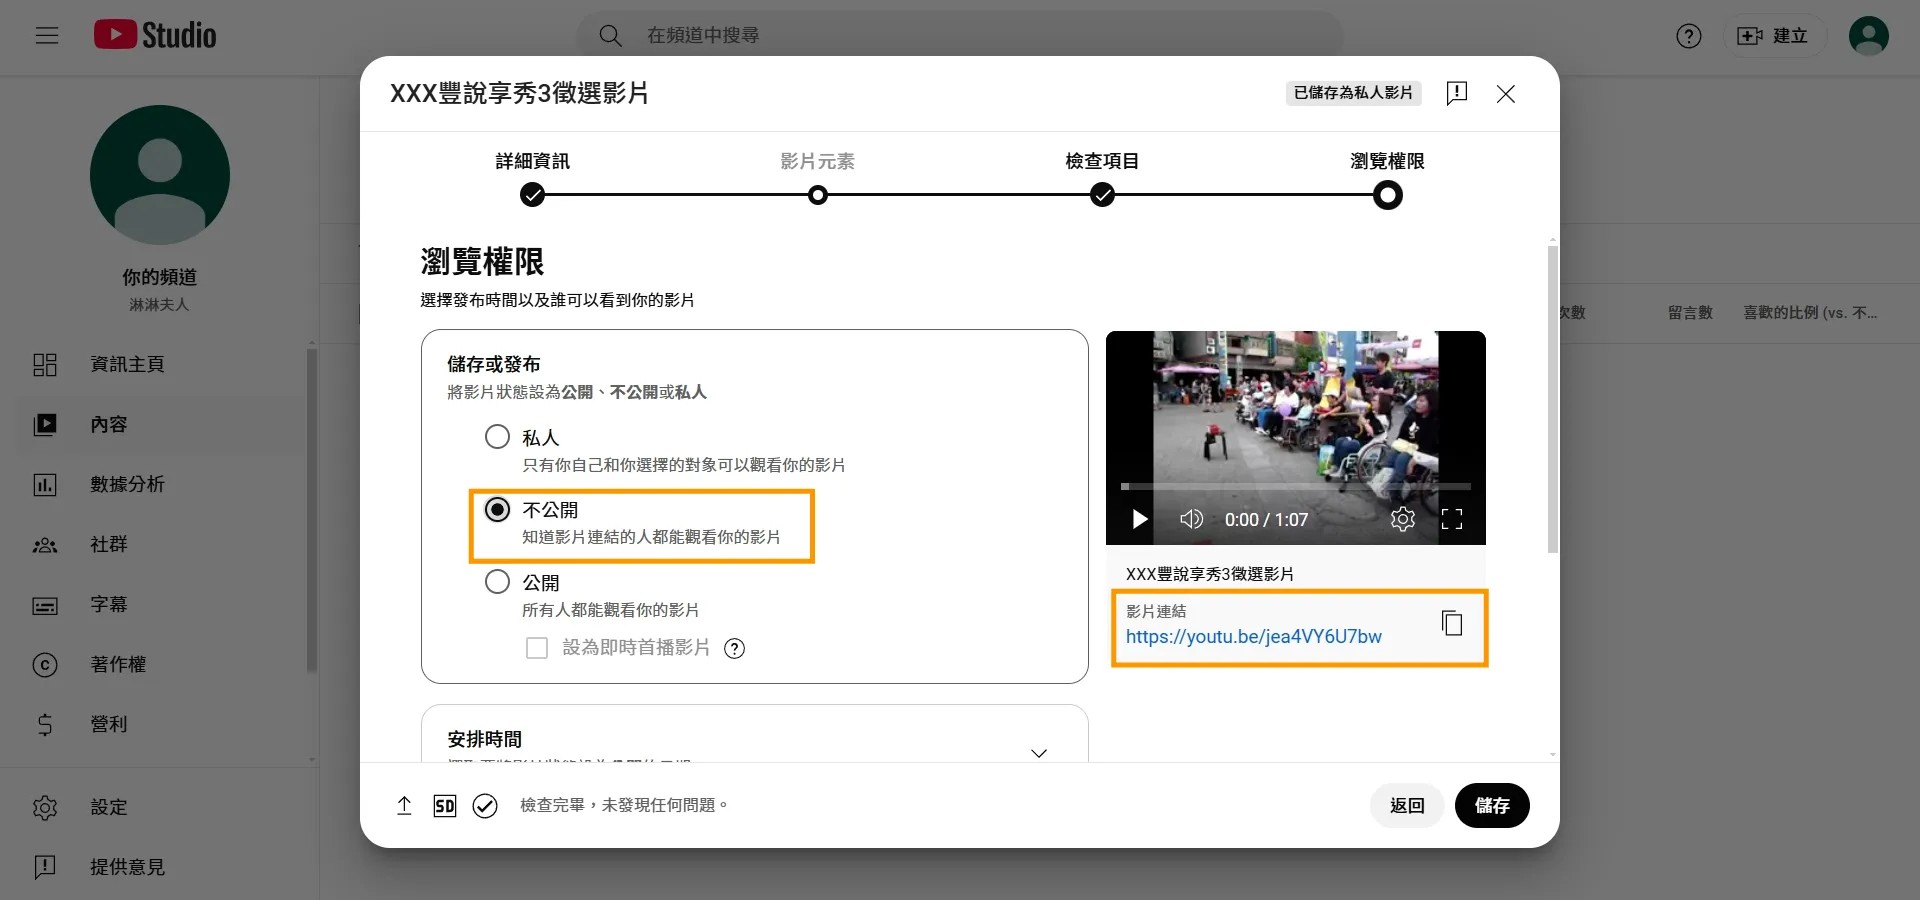
Task: Click the 喜歡的比例 column header
Action: (1810, 313)
